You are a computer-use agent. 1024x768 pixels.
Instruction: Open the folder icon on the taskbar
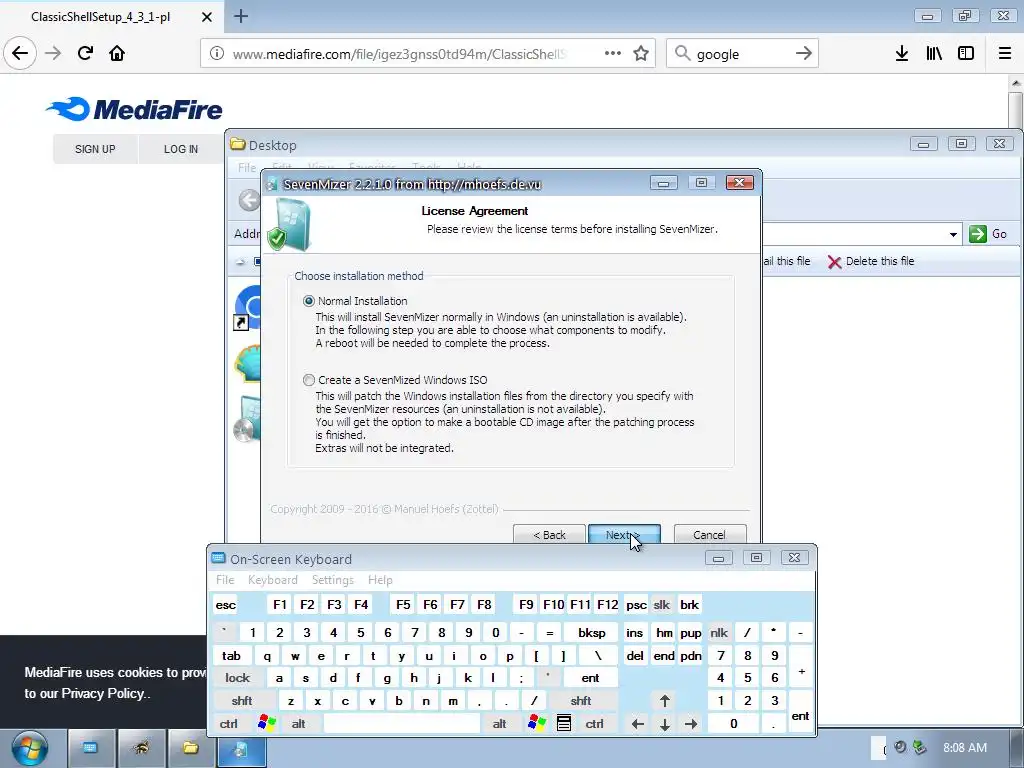click(x=191, y=748)
